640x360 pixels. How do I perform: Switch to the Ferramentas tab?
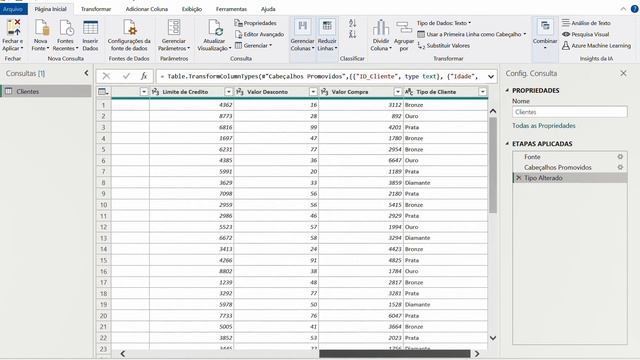tap(231, 9)
